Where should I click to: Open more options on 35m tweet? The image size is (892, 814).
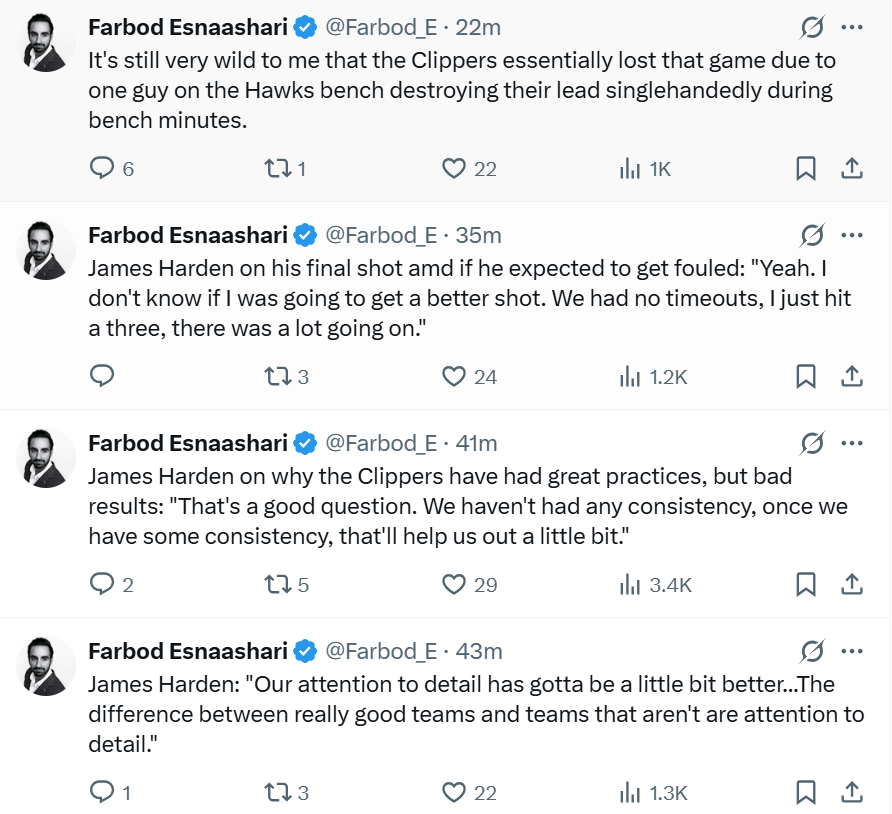851,235
